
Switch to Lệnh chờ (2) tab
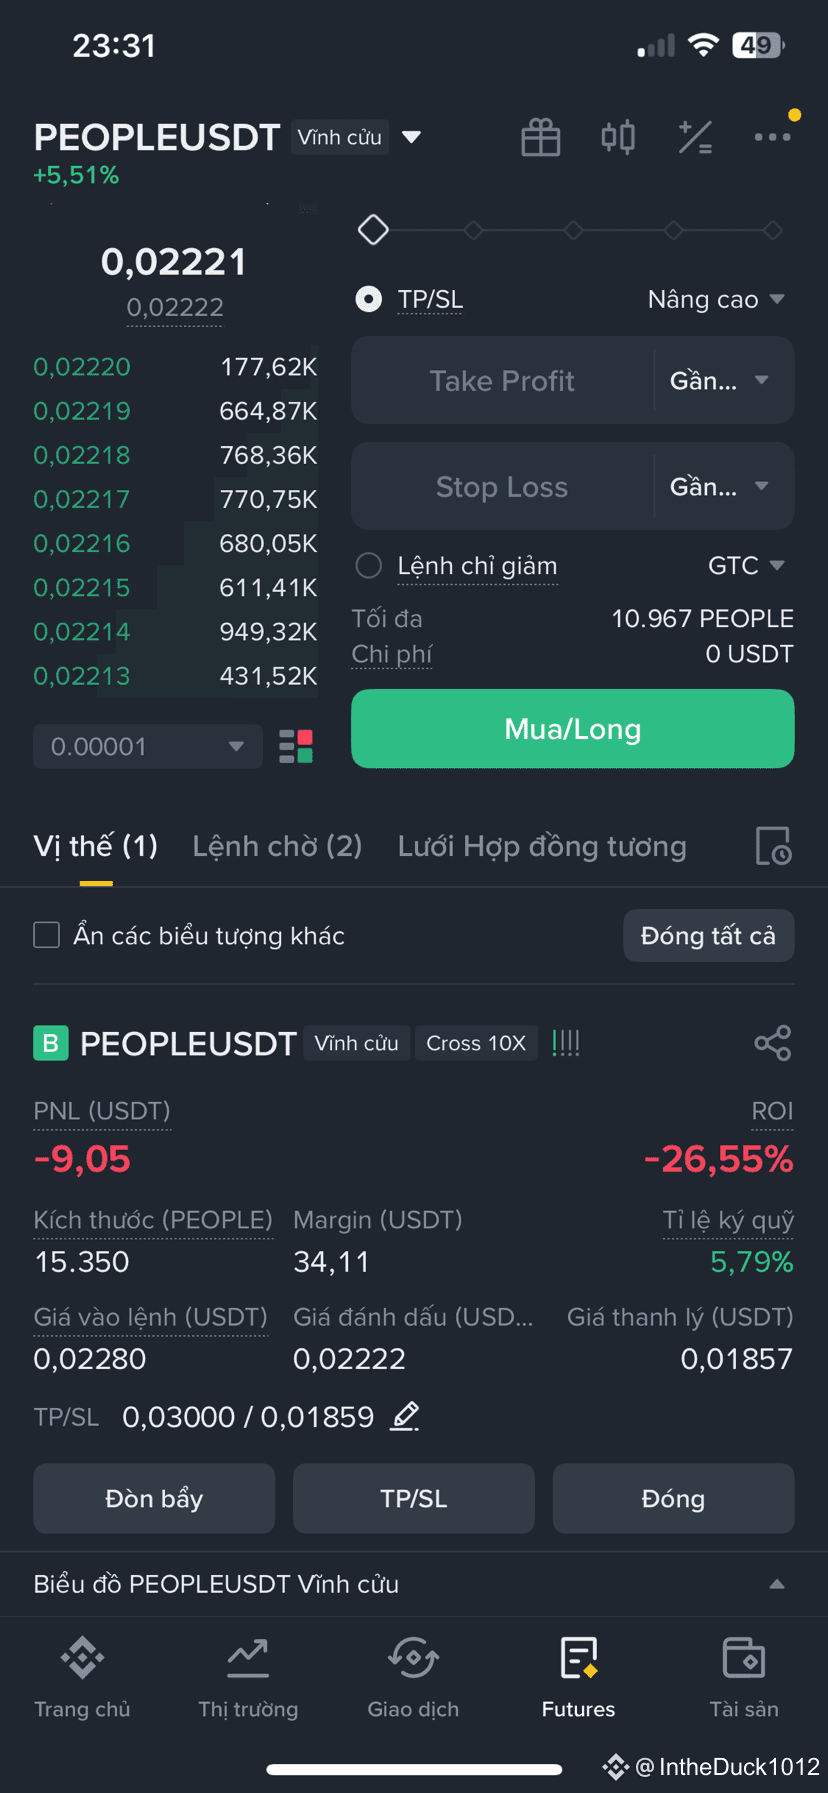(277, 846)
